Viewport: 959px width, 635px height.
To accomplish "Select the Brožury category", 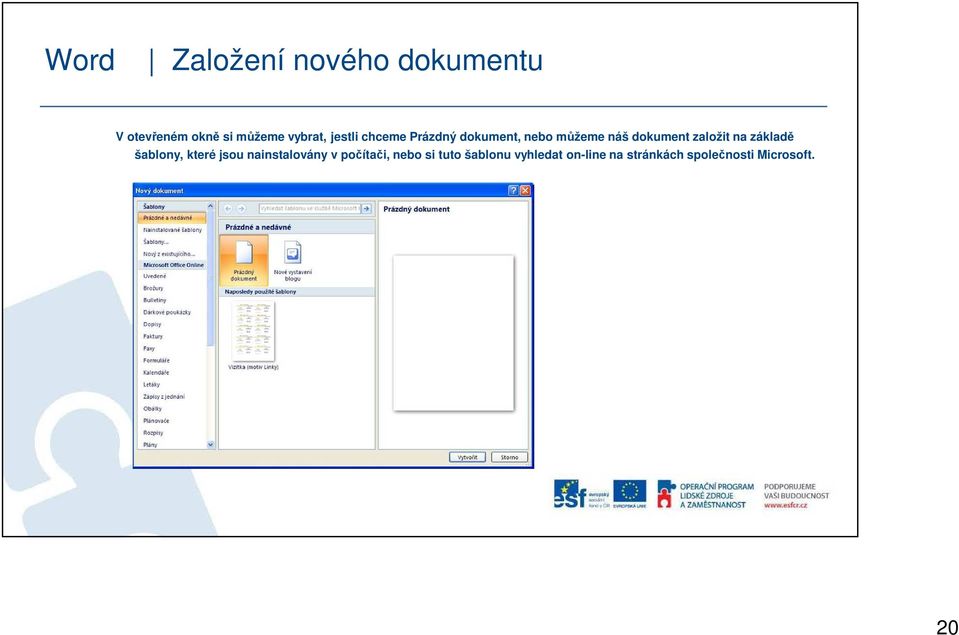I will click(x=153, y=288).
